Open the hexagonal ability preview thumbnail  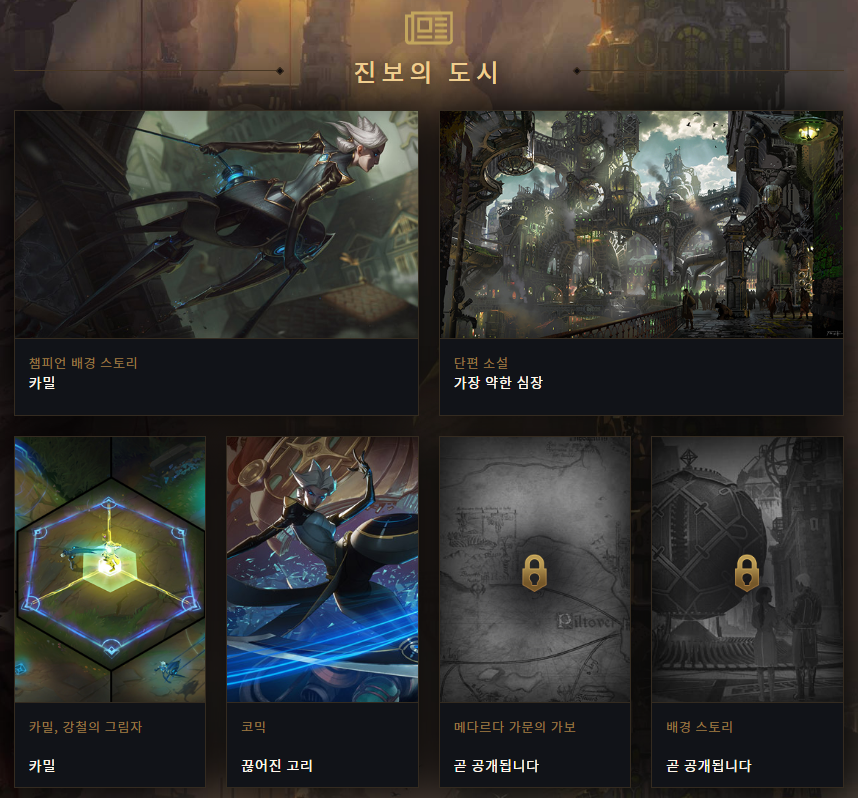click(x=110, y=569)
